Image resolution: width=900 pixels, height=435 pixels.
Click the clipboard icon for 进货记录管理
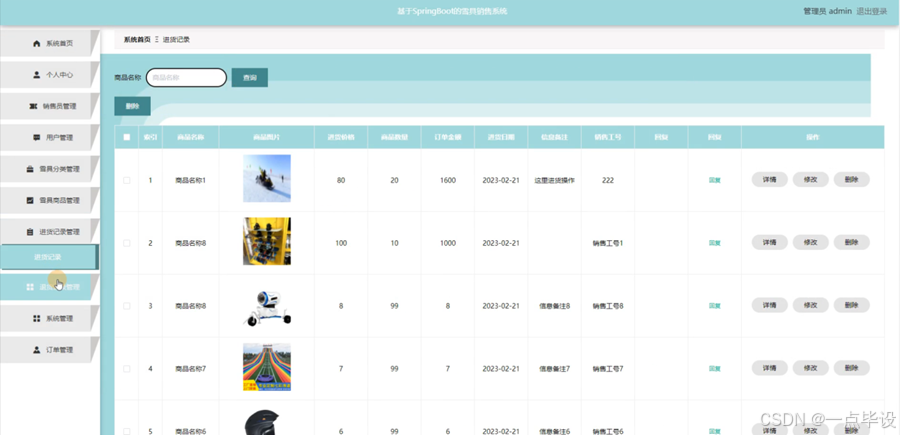30,232
